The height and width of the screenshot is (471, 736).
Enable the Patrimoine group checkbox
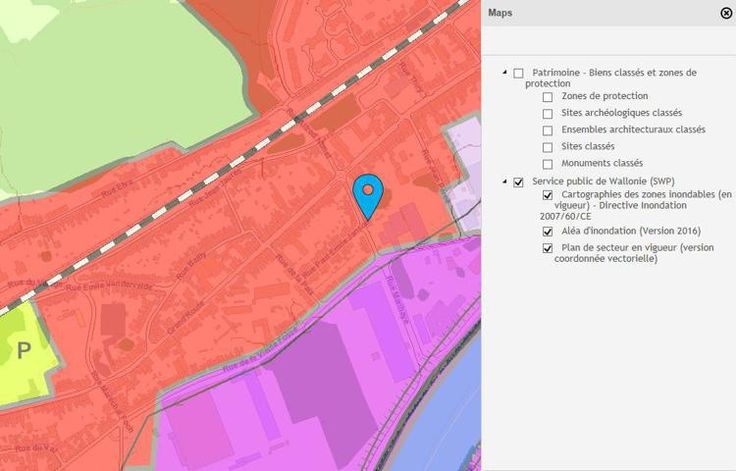click(x=518, y=73)
